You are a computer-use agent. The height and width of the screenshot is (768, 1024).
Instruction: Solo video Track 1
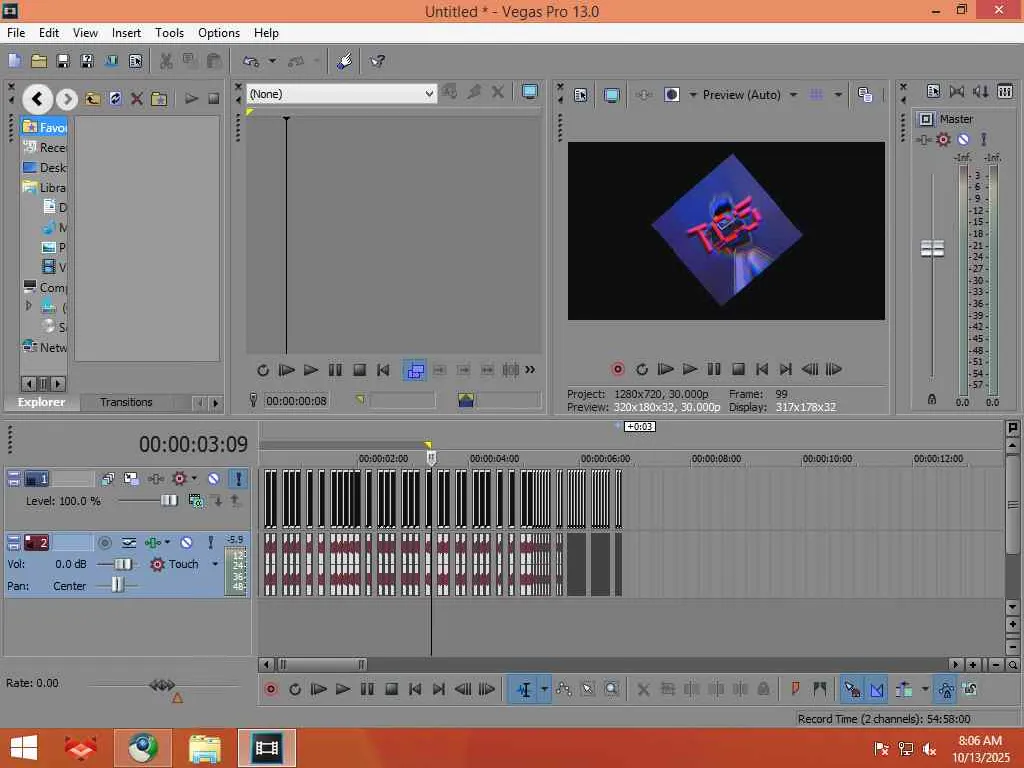239,479
